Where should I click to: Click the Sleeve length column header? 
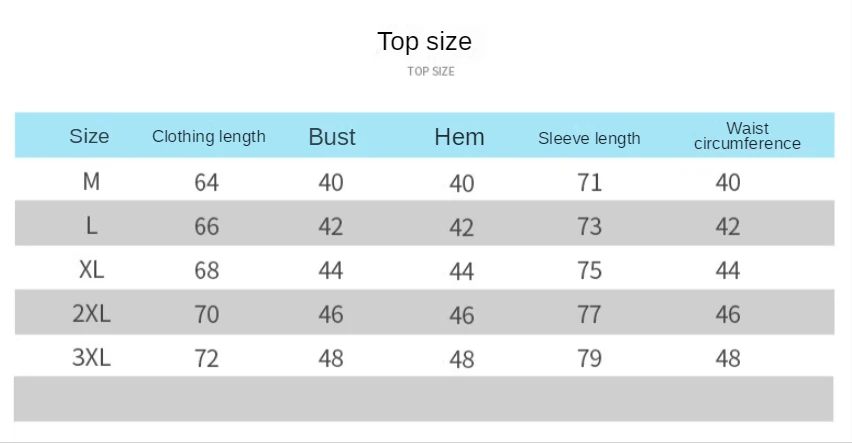click(589, 139)
